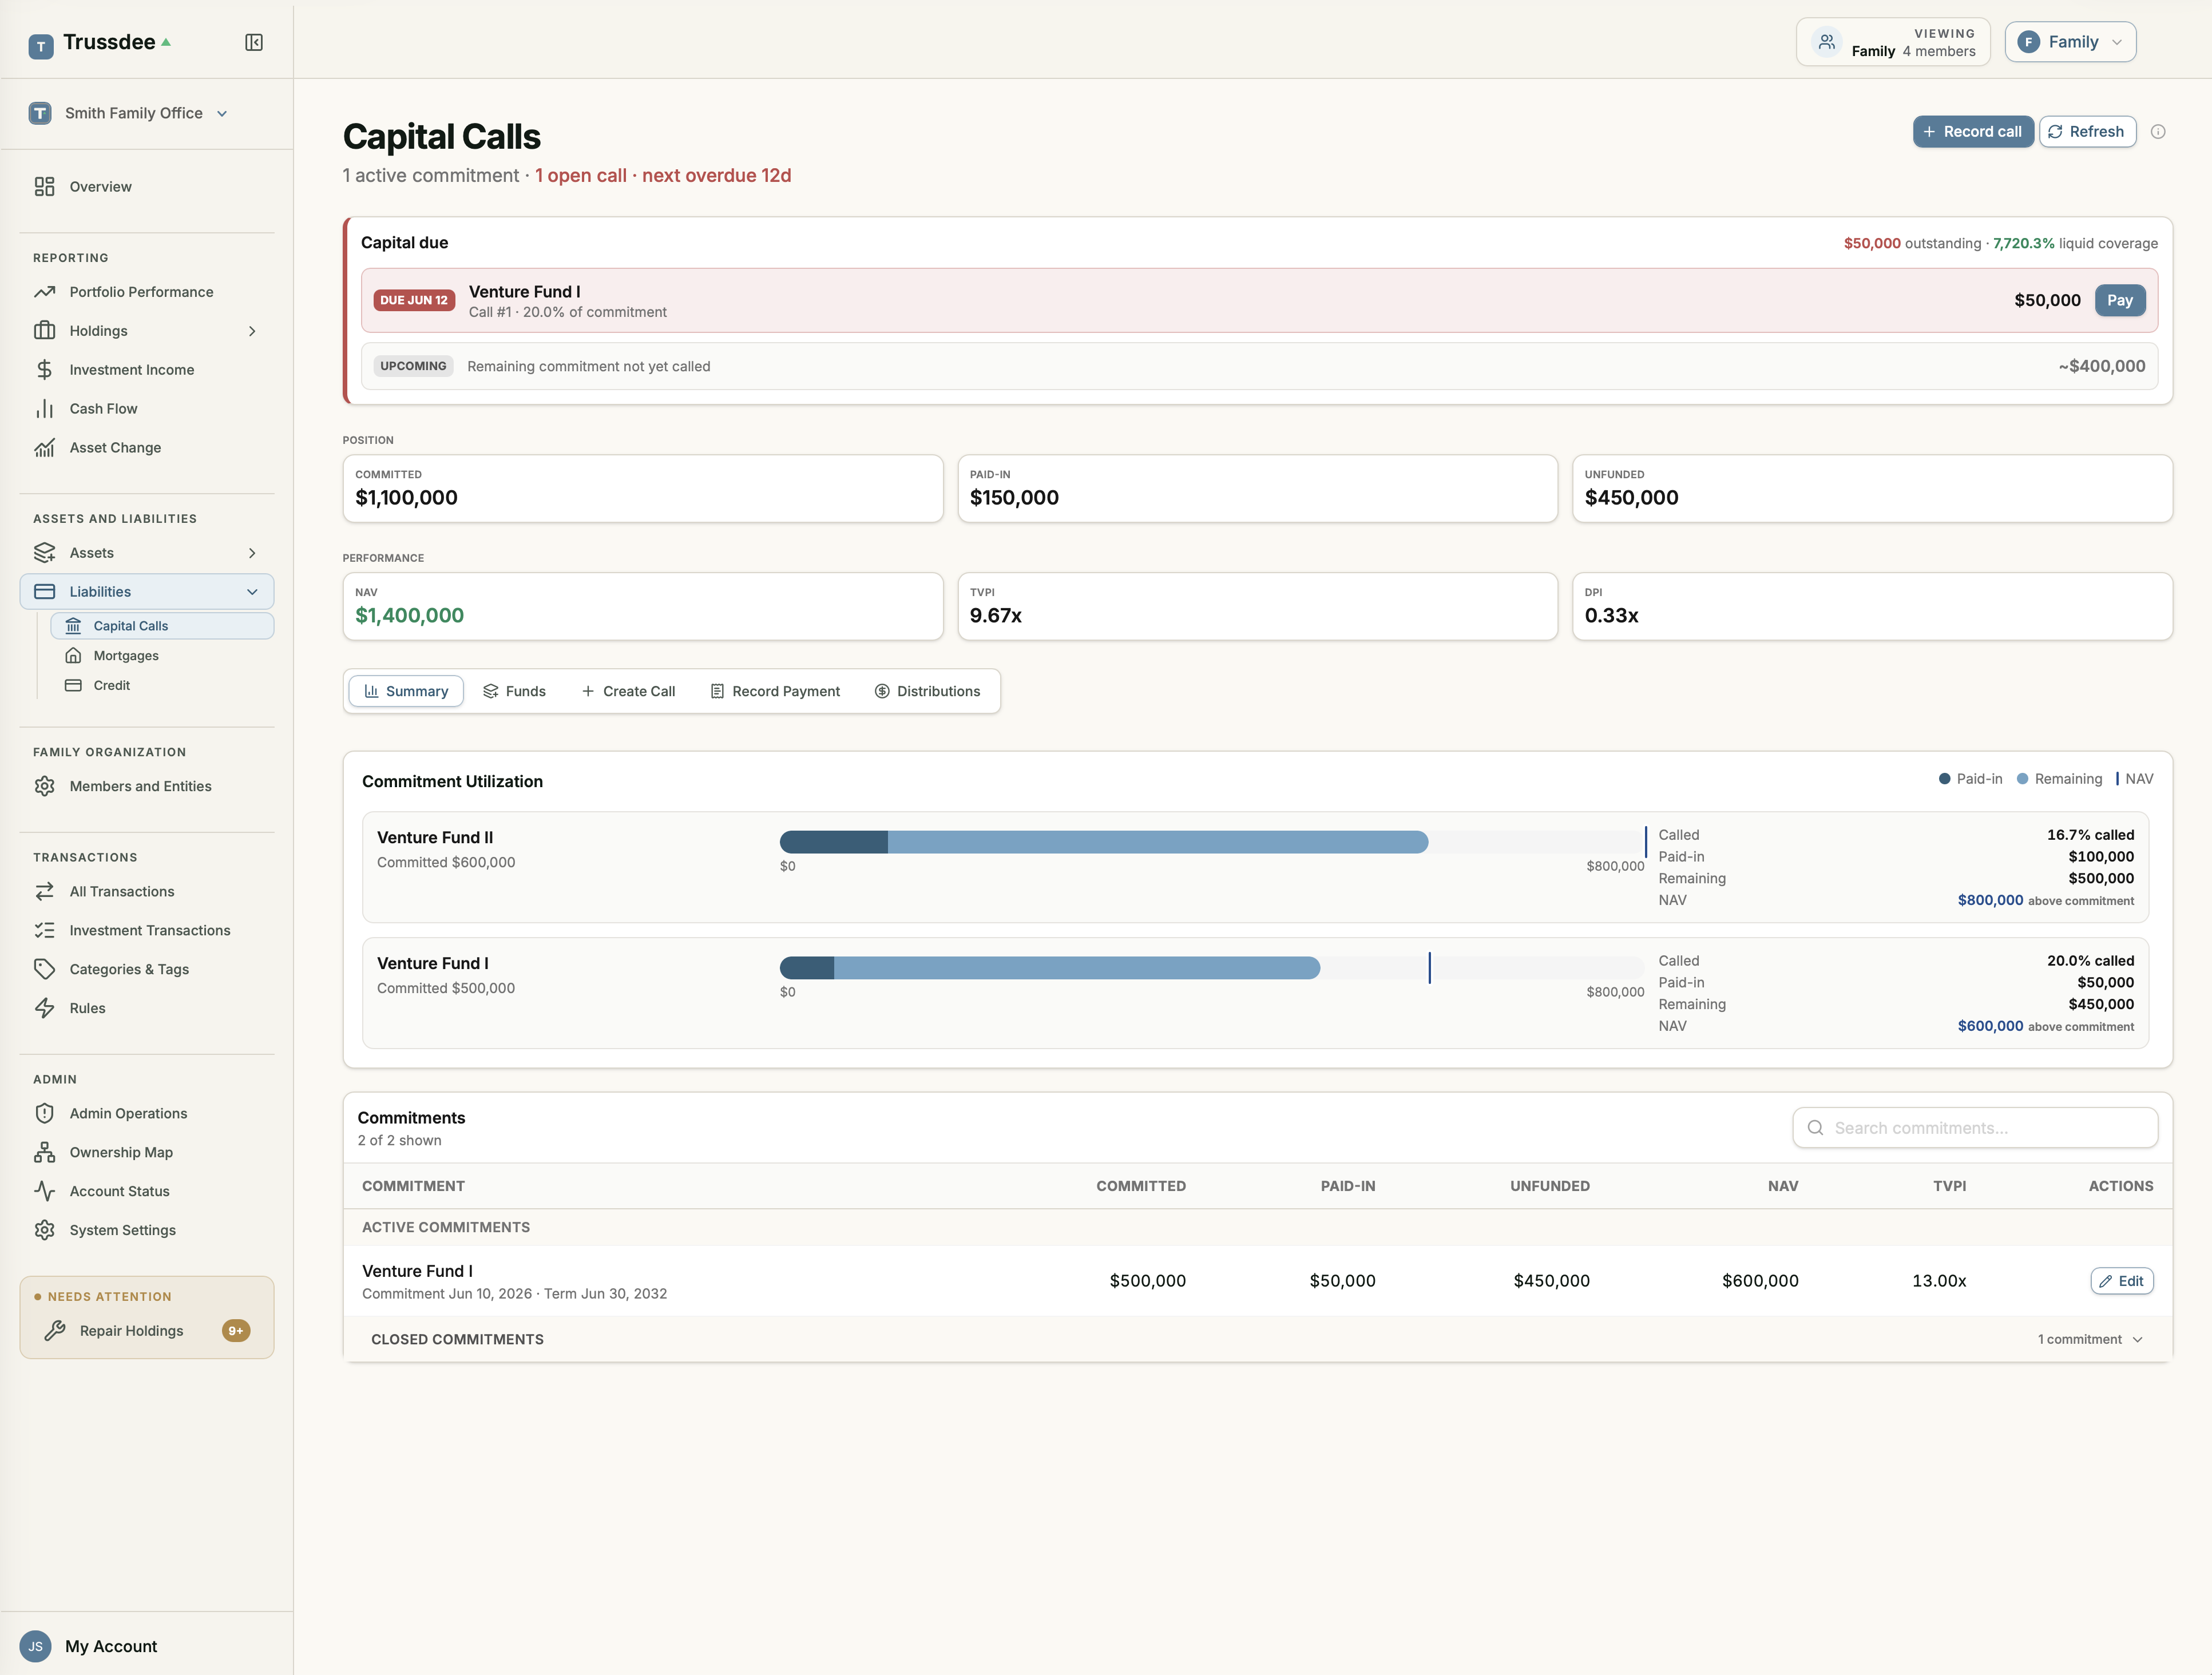Click Categories & Tags tag icon

click(44, 970)
